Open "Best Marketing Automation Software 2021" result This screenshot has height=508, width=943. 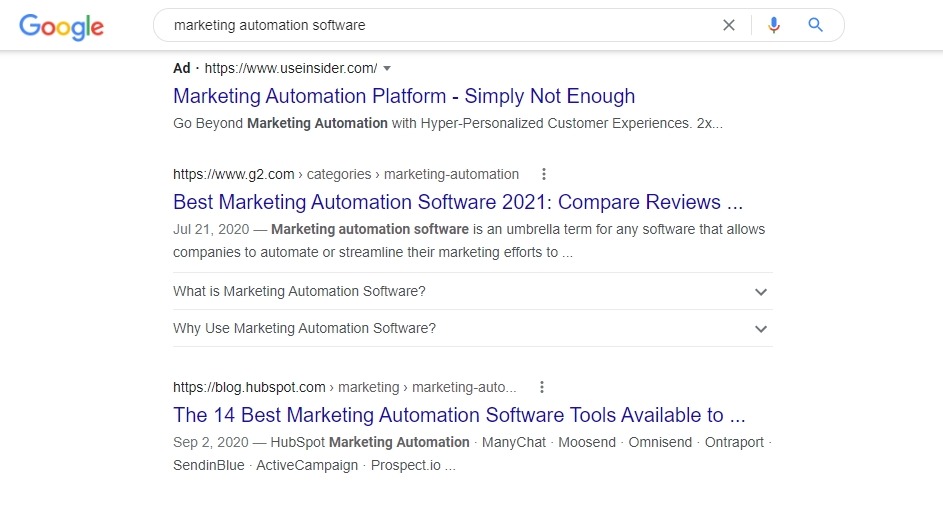(457, 202)
